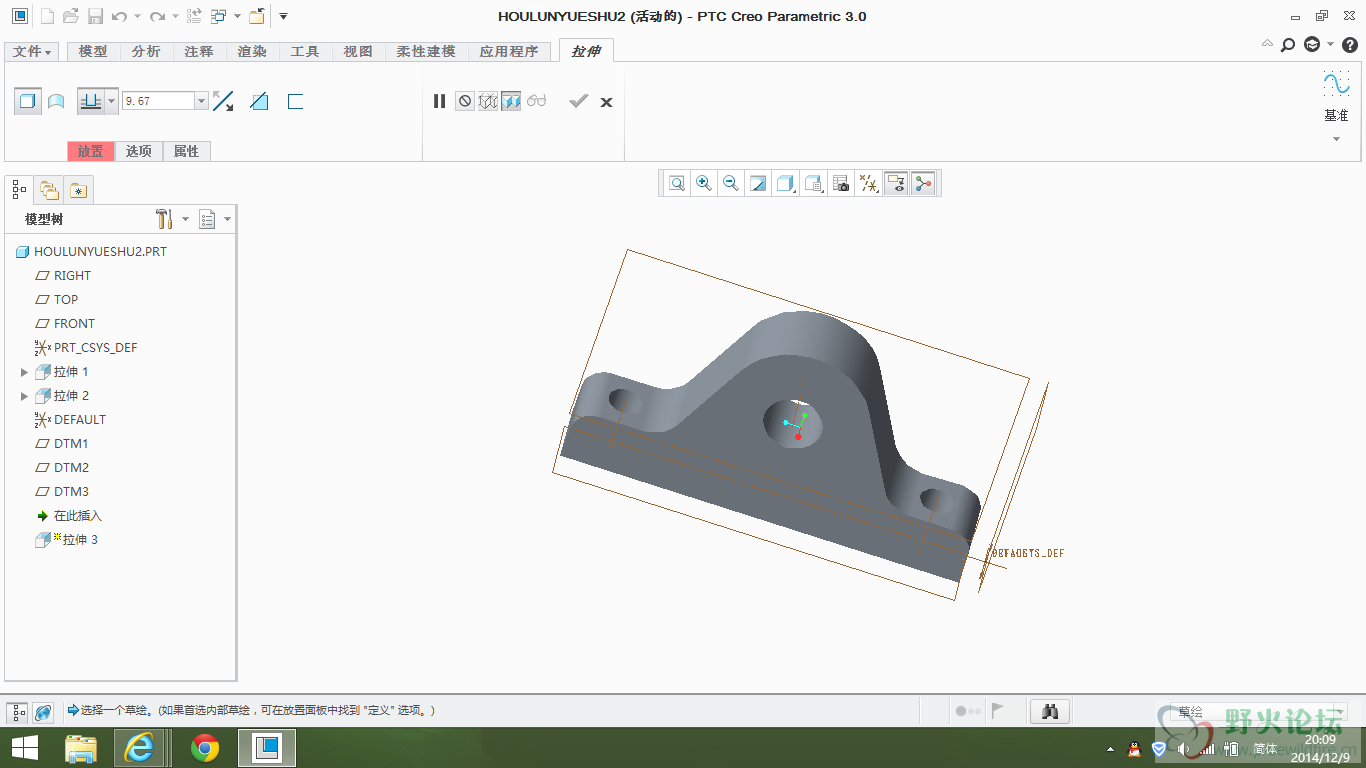Flip the extrude depth direction
This screenshot has width=1366, height=768.
click(223, 101)
